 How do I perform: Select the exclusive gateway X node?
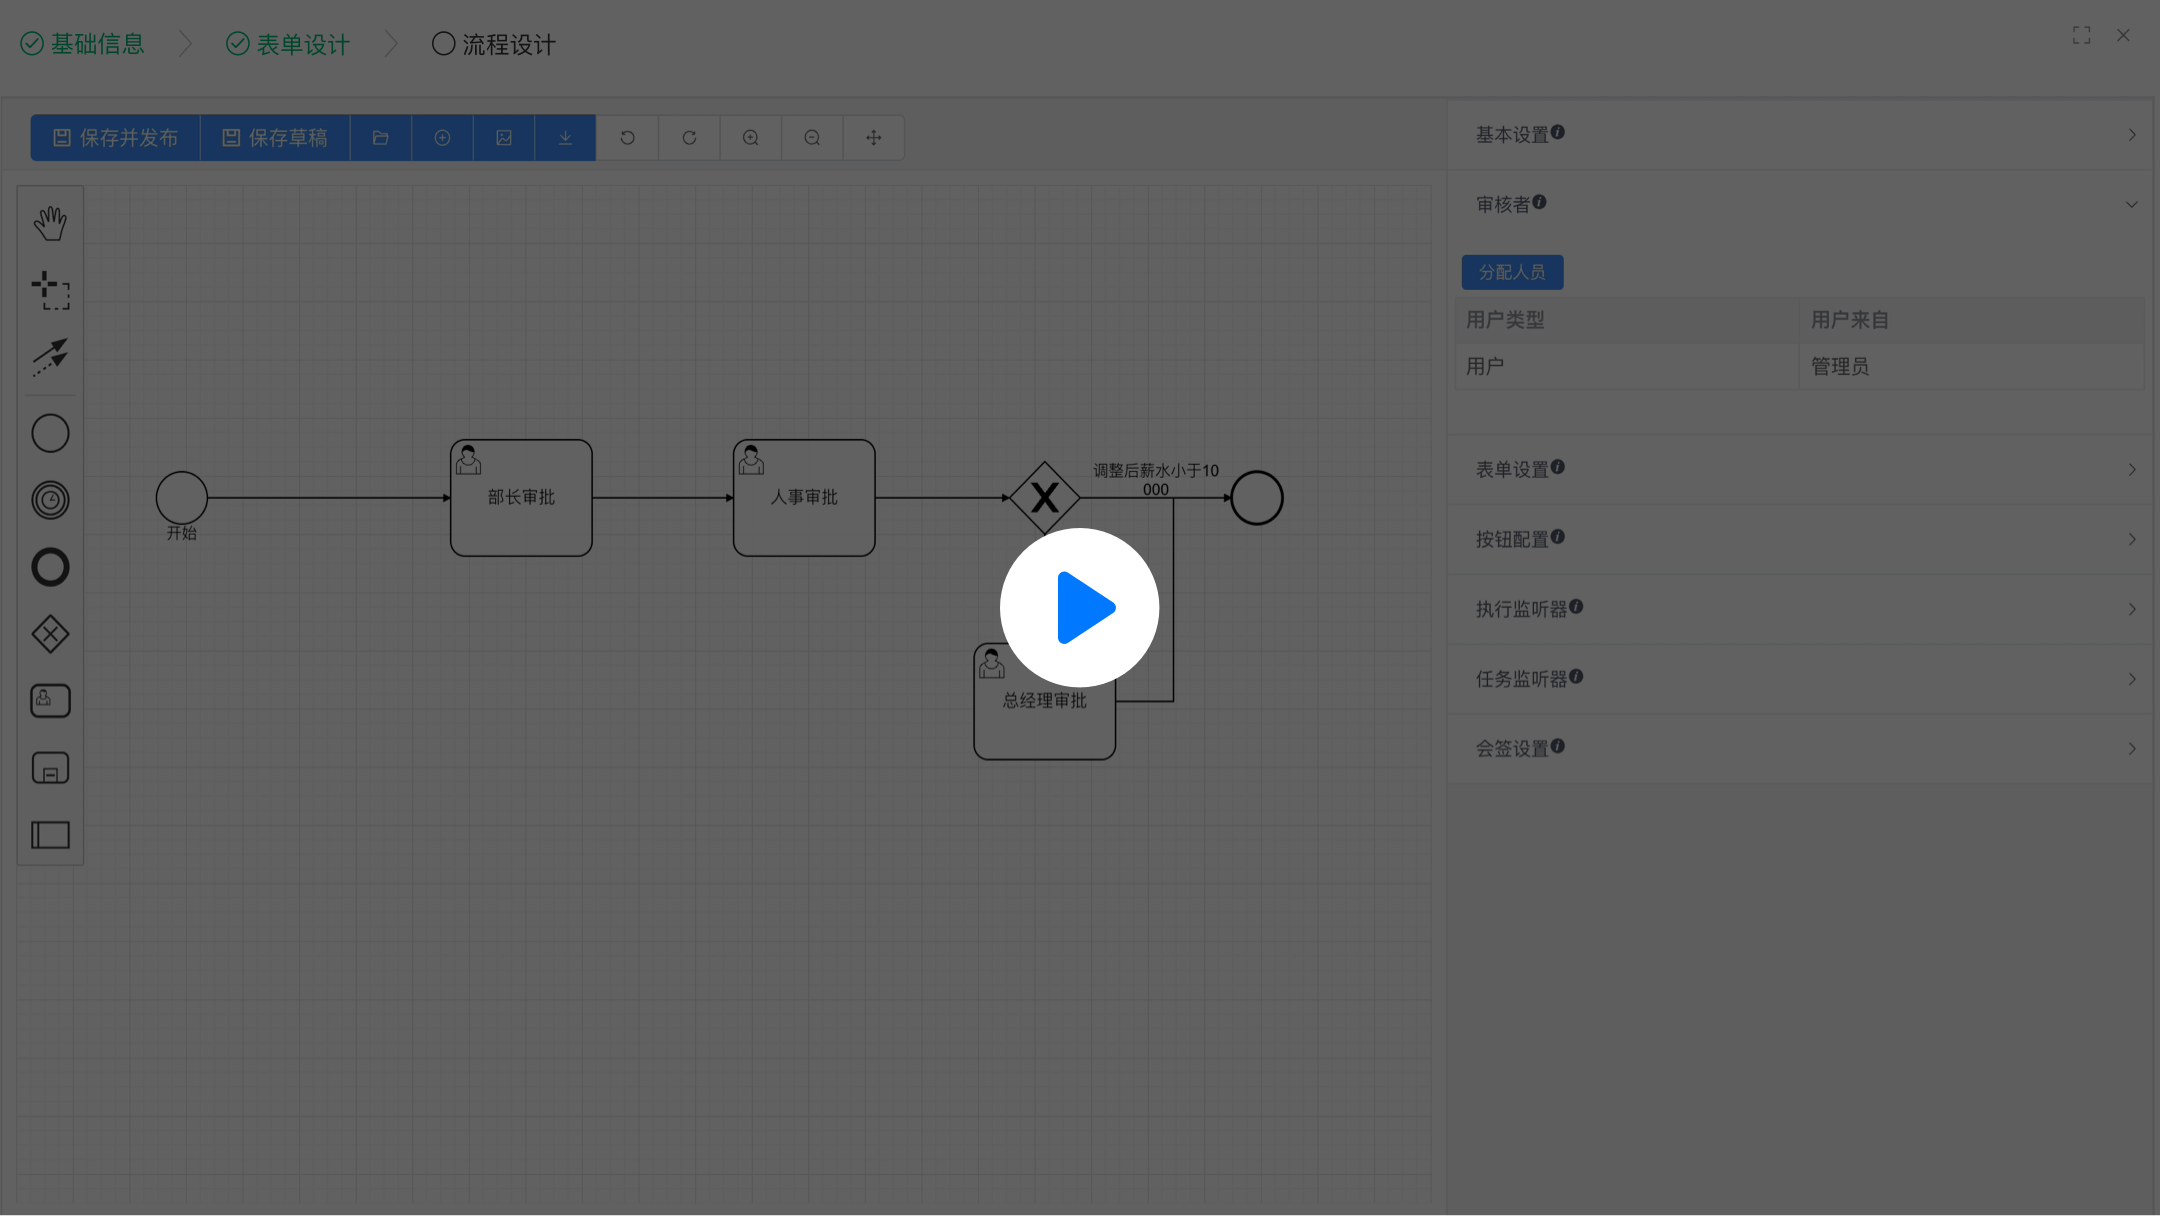tap(1045, 497)
